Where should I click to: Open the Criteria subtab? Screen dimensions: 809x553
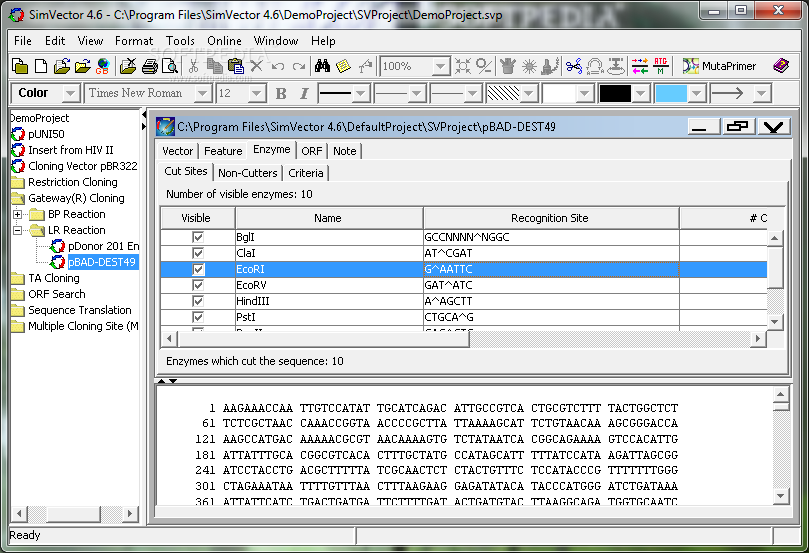tap(306, 173)
